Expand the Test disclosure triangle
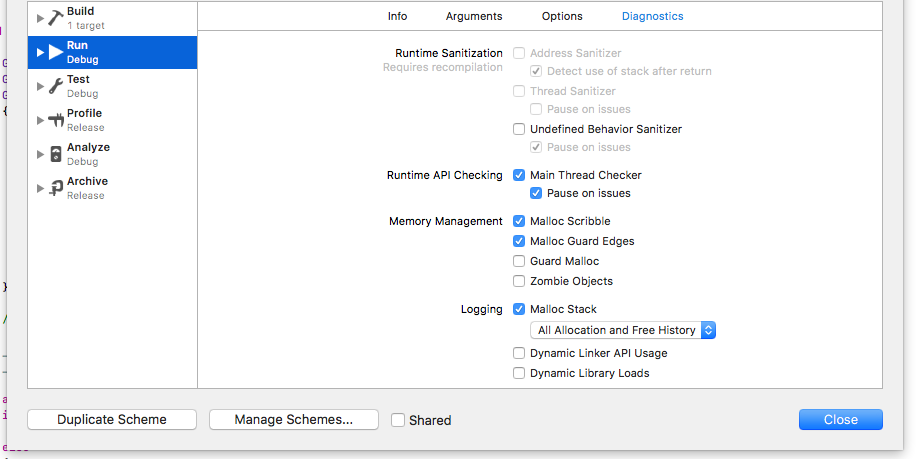The image size is (919, 459). [x=40, y=86]
